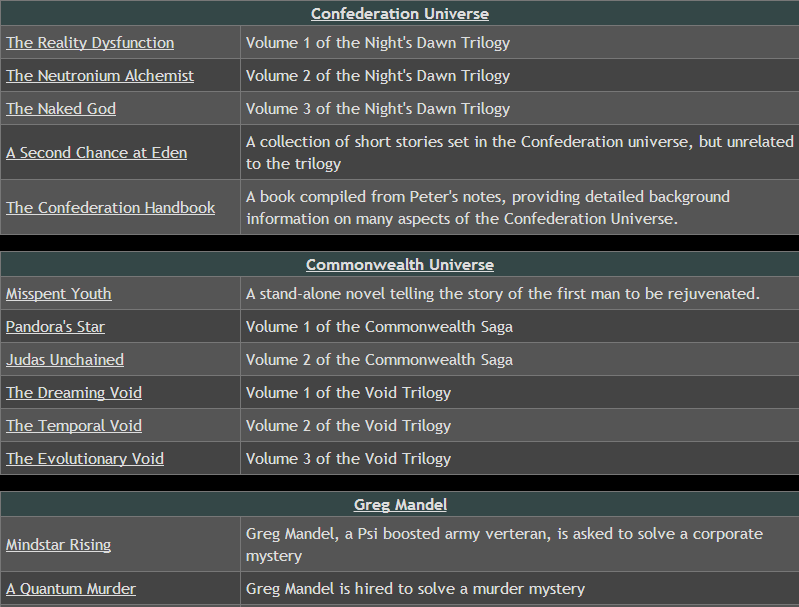Click The Neutronium Alchemist link

(100, 76)
